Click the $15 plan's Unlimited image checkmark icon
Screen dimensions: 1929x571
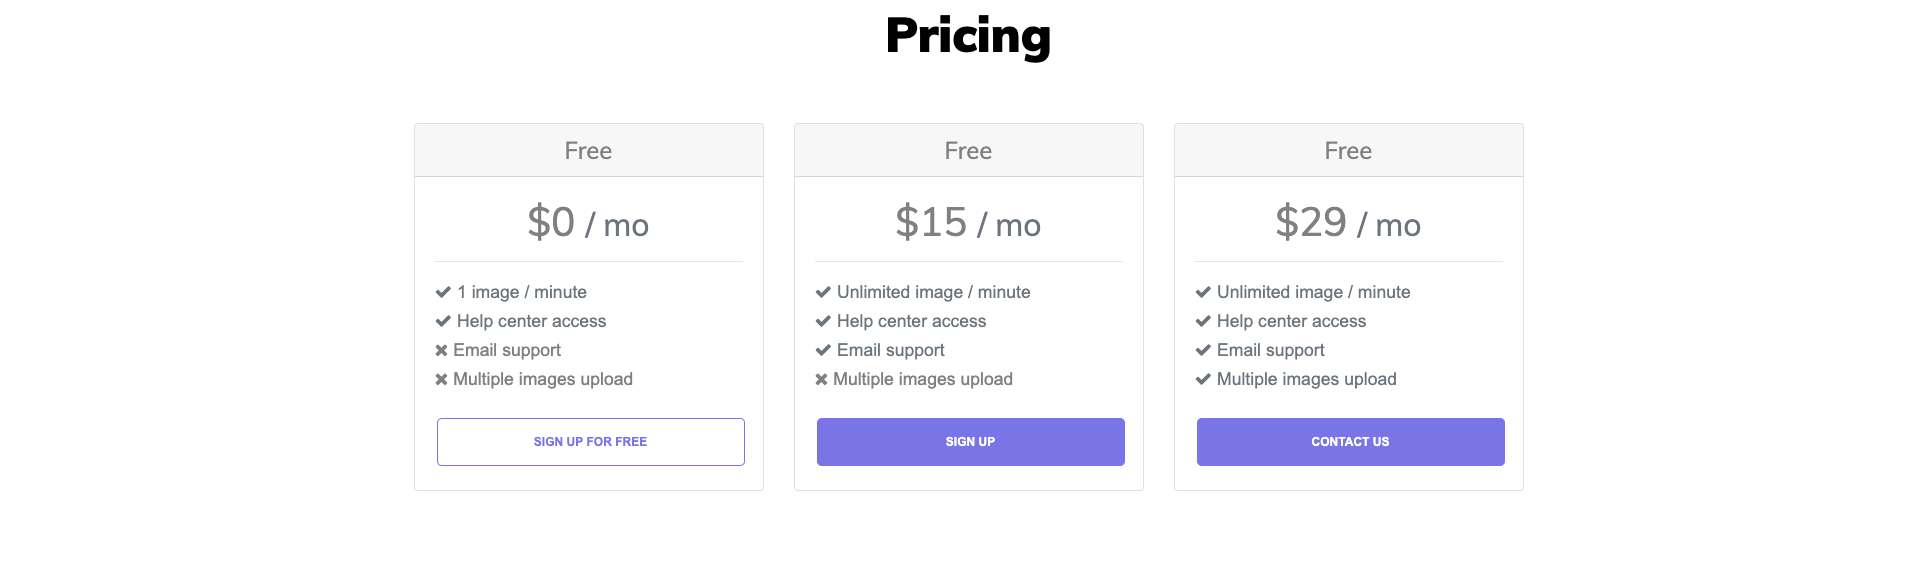tap(823, 292)
